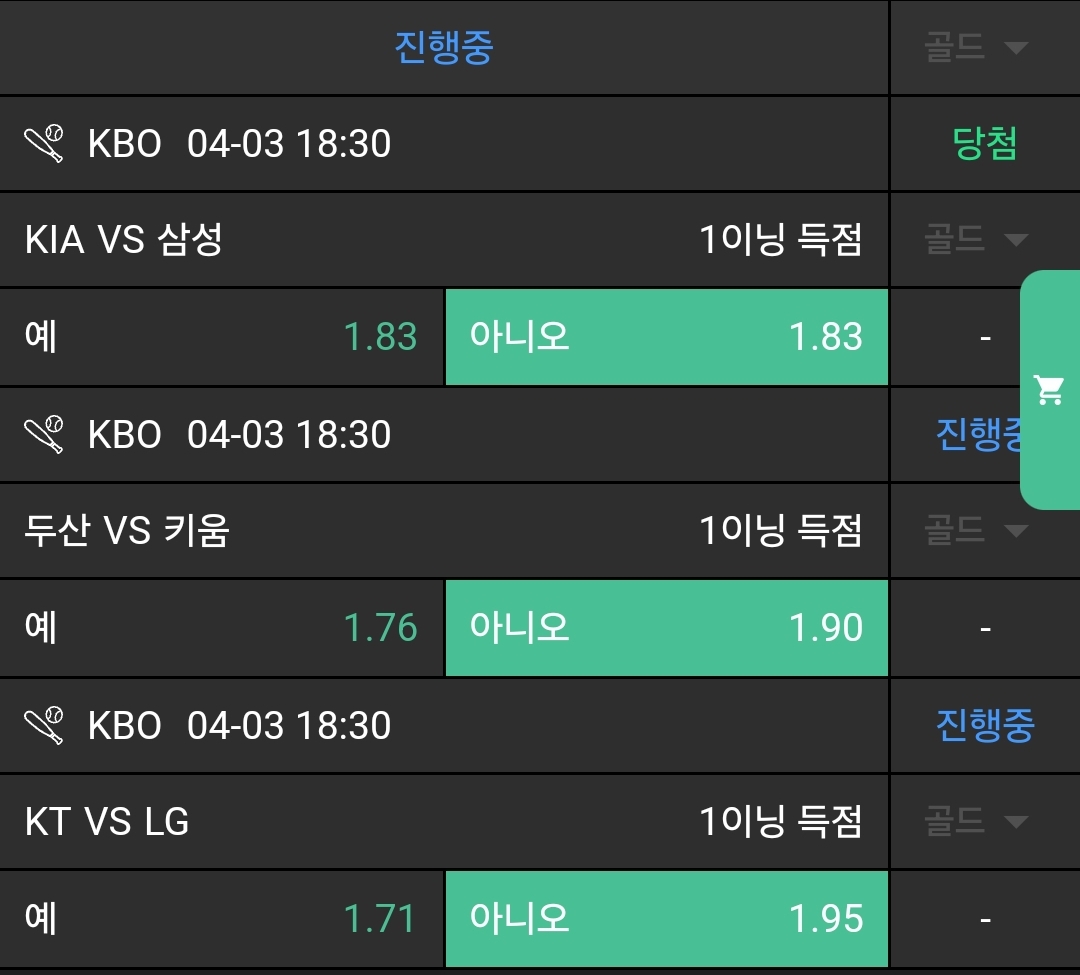Open 골드 dropdown in KT VS LG row
1080x975 pixels.
click(x=976, y=822)
